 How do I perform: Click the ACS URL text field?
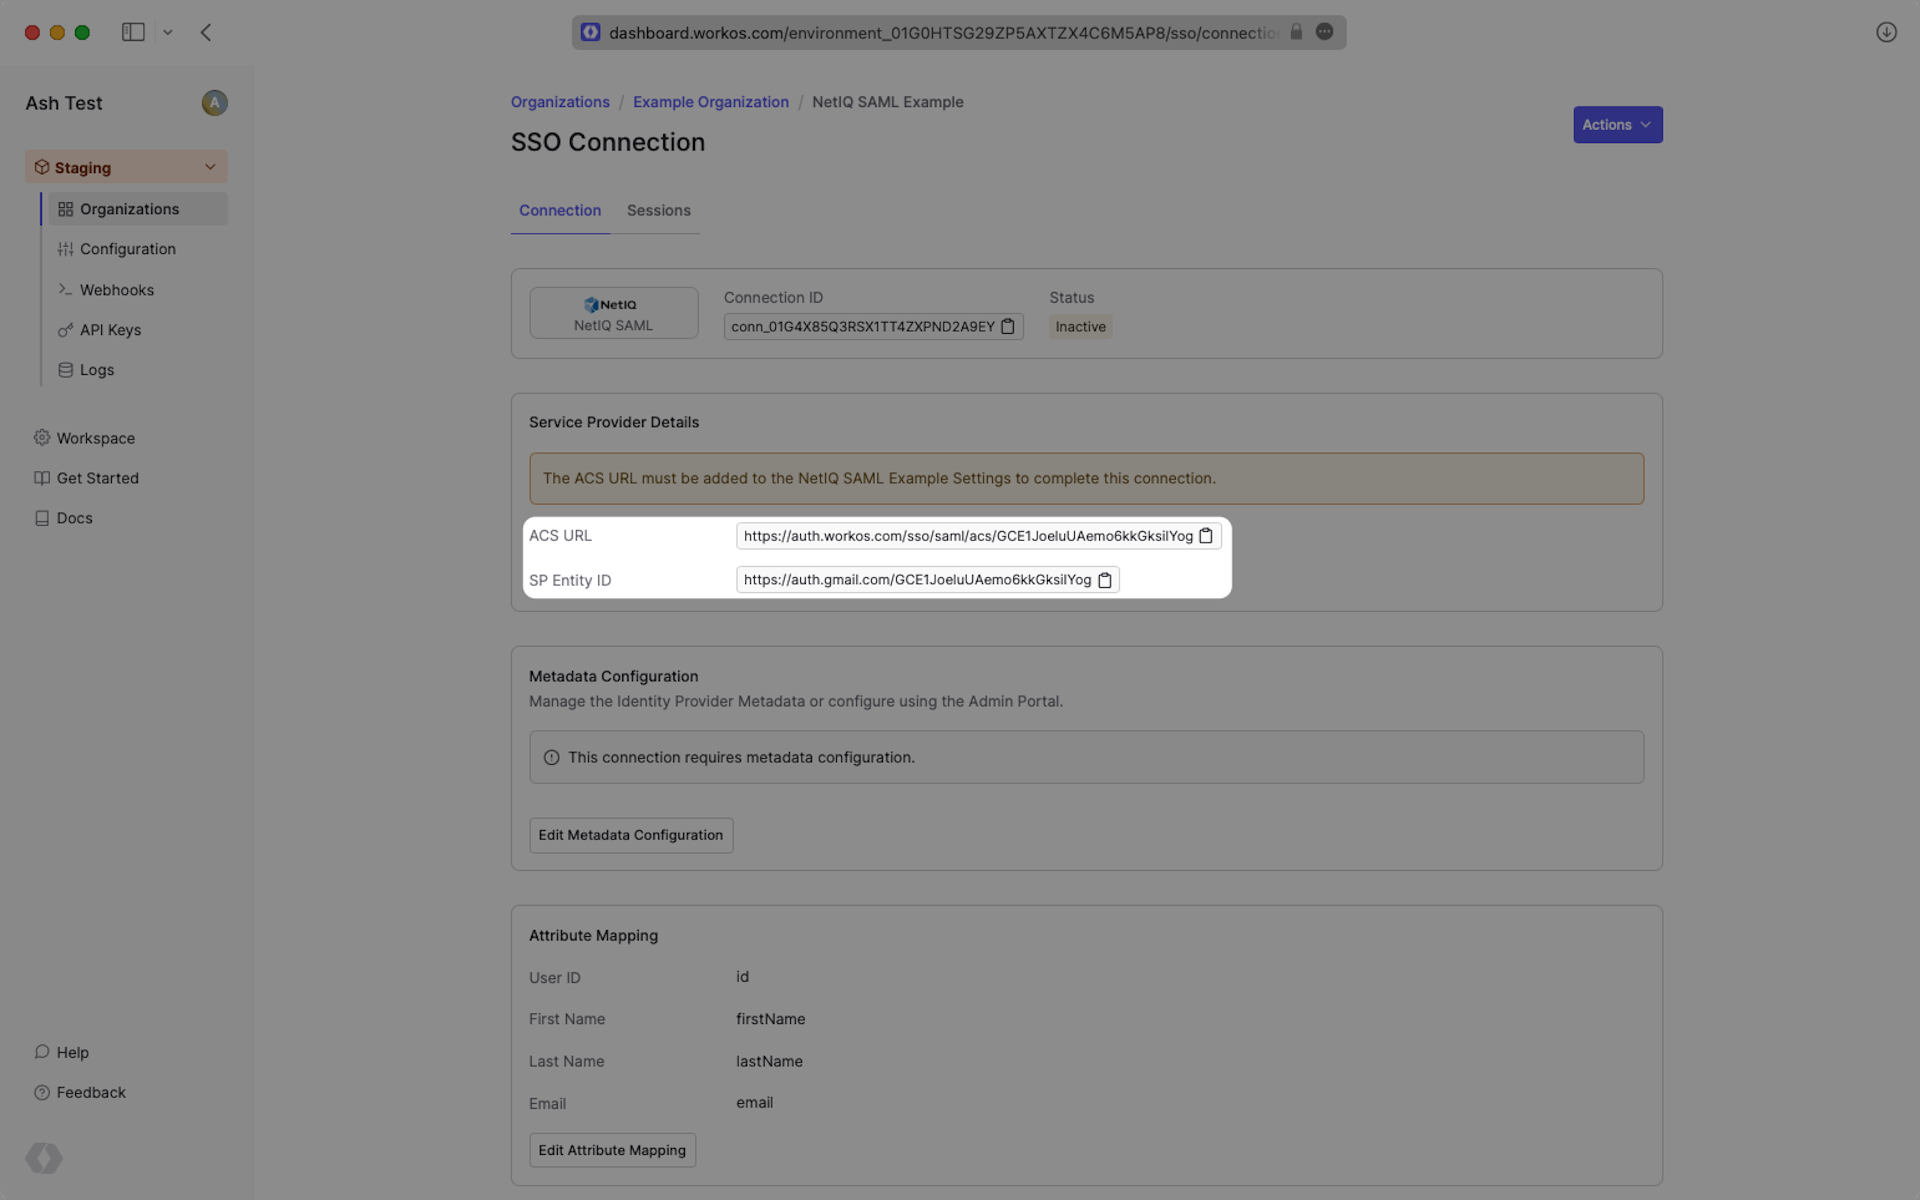point(966,536)
